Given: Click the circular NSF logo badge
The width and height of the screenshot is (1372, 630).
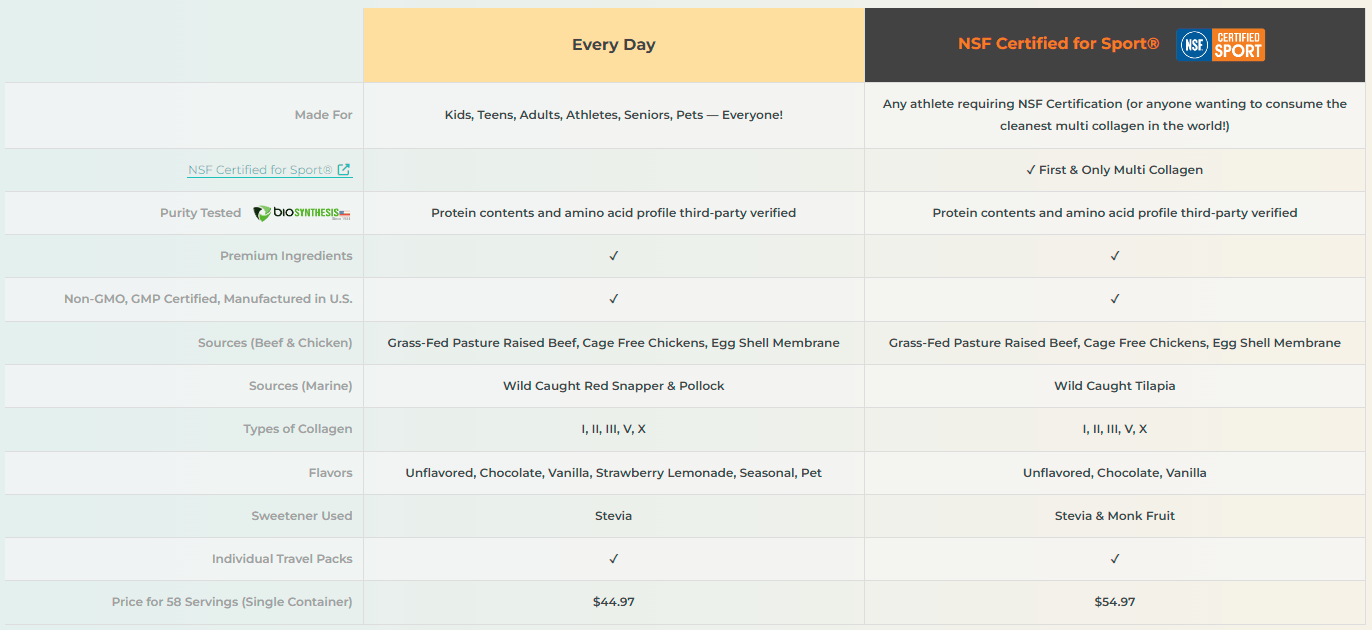Looking at the screenshot, I should [1193, 44].
